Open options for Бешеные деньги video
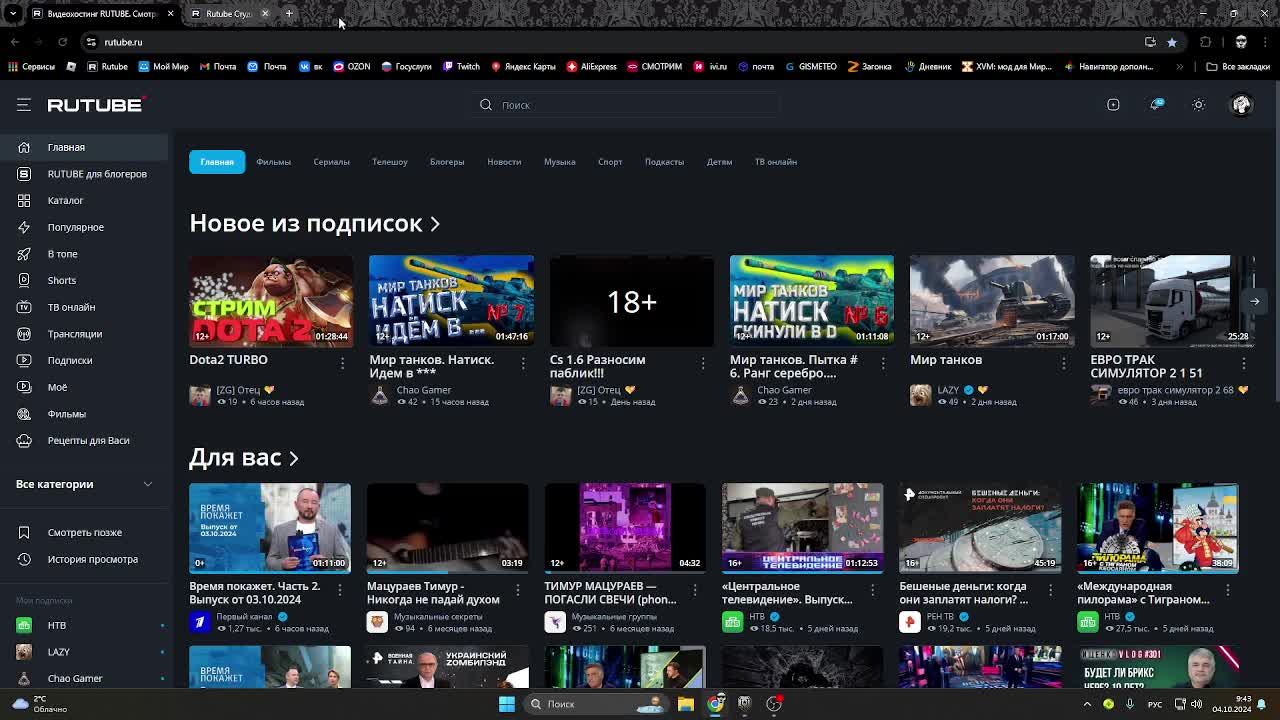The image size is (1280, 720). tap(1051, 590)
